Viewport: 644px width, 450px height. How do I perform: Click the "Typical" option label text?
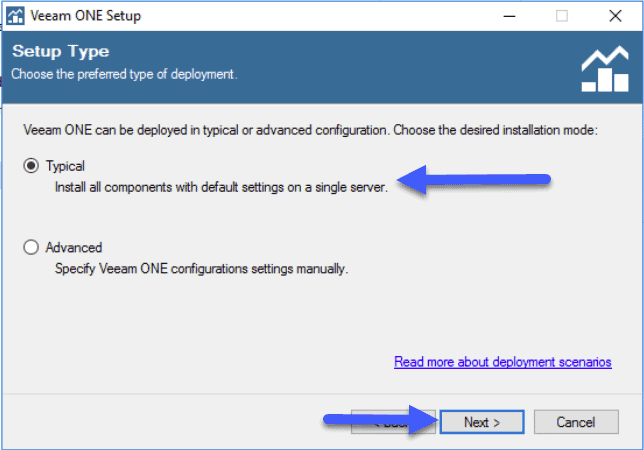pos(65,166)
